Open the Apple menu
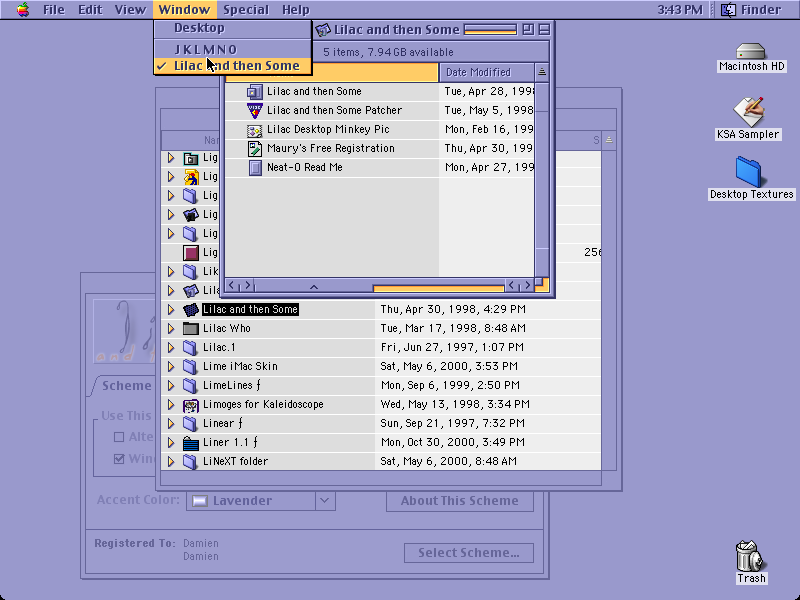The width and height of the screenshot is (800, 600). [23, 10]
